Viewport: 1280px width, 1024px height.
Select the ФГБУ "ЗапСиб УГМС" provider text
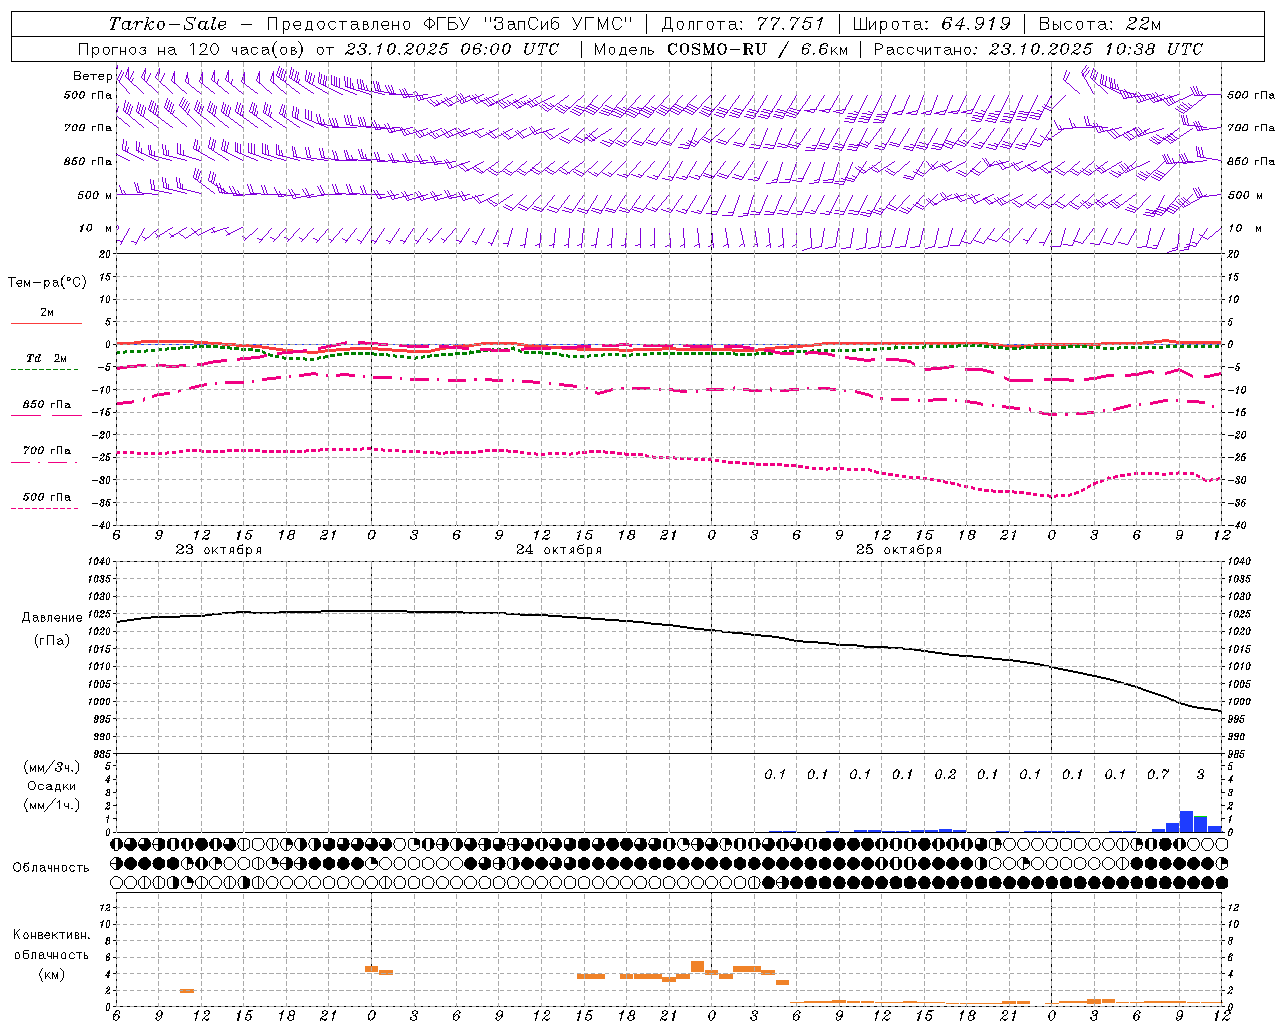(529, 24)
